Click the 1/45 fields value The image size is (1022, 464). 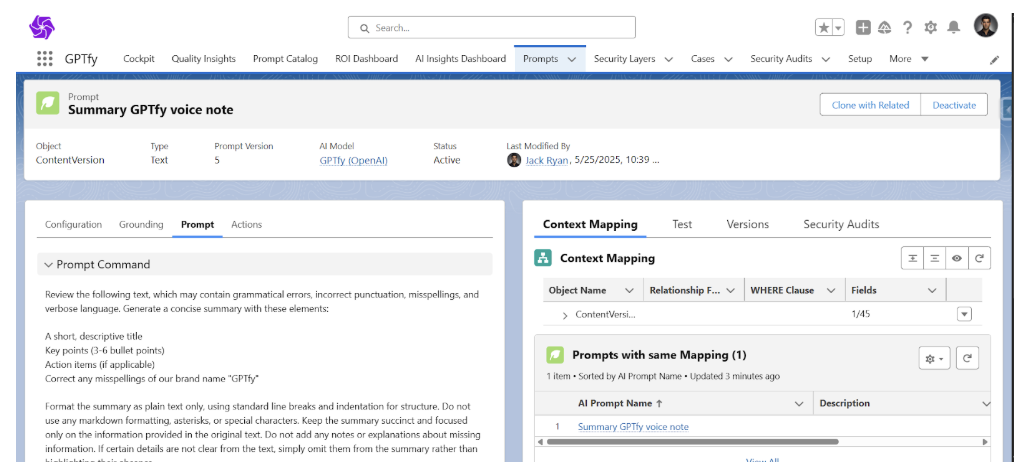861,314
